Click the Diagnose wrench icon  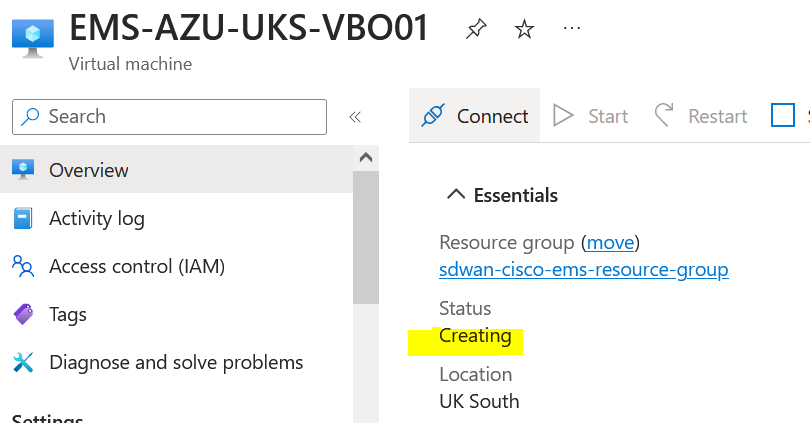(23, 362)
